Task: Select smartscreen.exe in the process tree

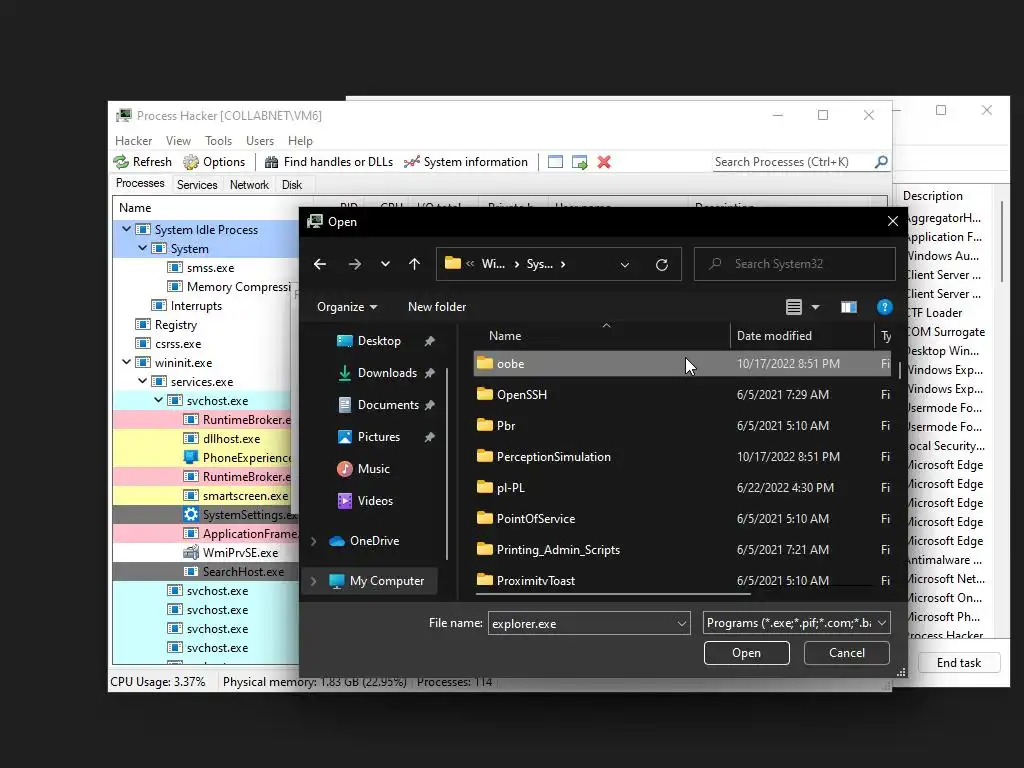Action: point(245,496)
